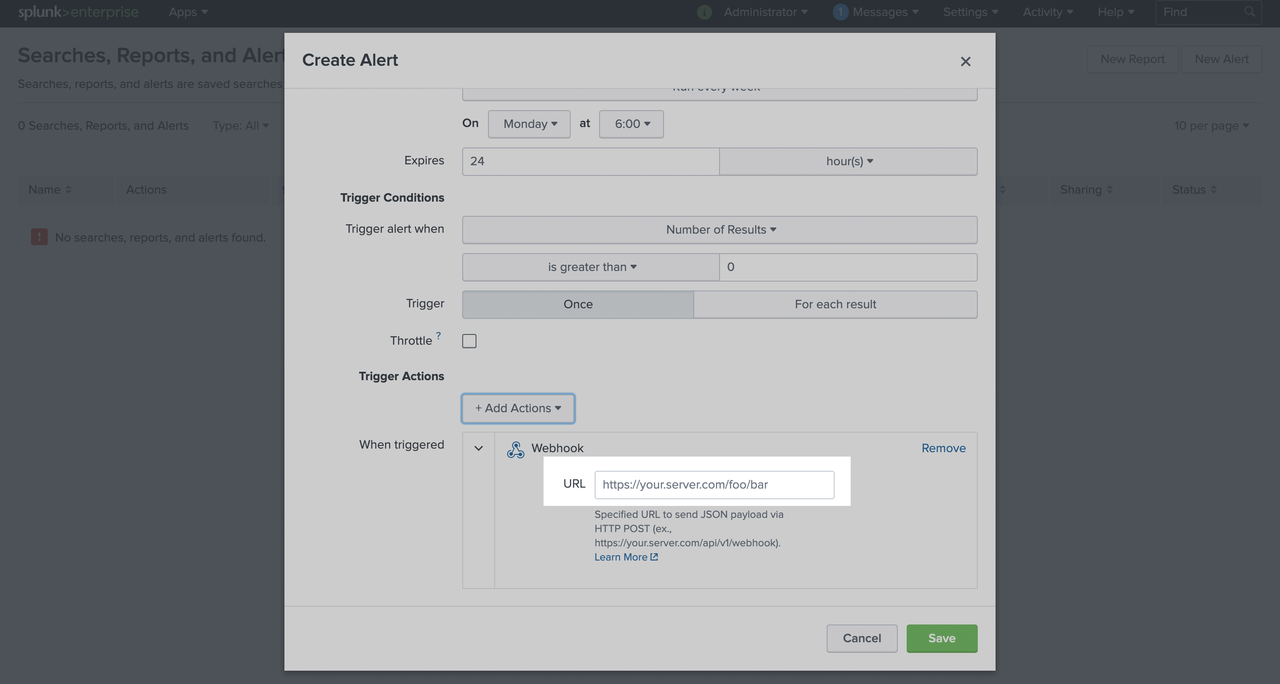Click the green Save button
Screen dimensions: 1280x684
click(x=941, y=638)
